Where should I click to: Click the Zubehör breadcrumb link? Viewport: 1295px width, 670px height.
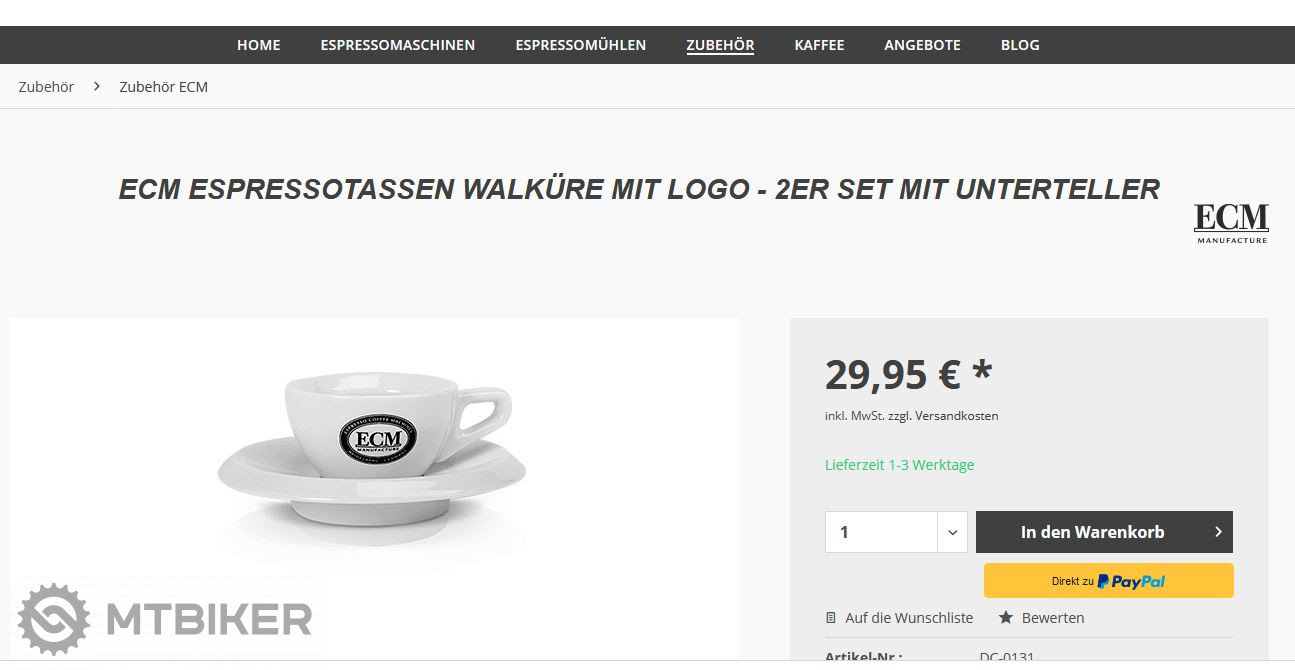46,87
